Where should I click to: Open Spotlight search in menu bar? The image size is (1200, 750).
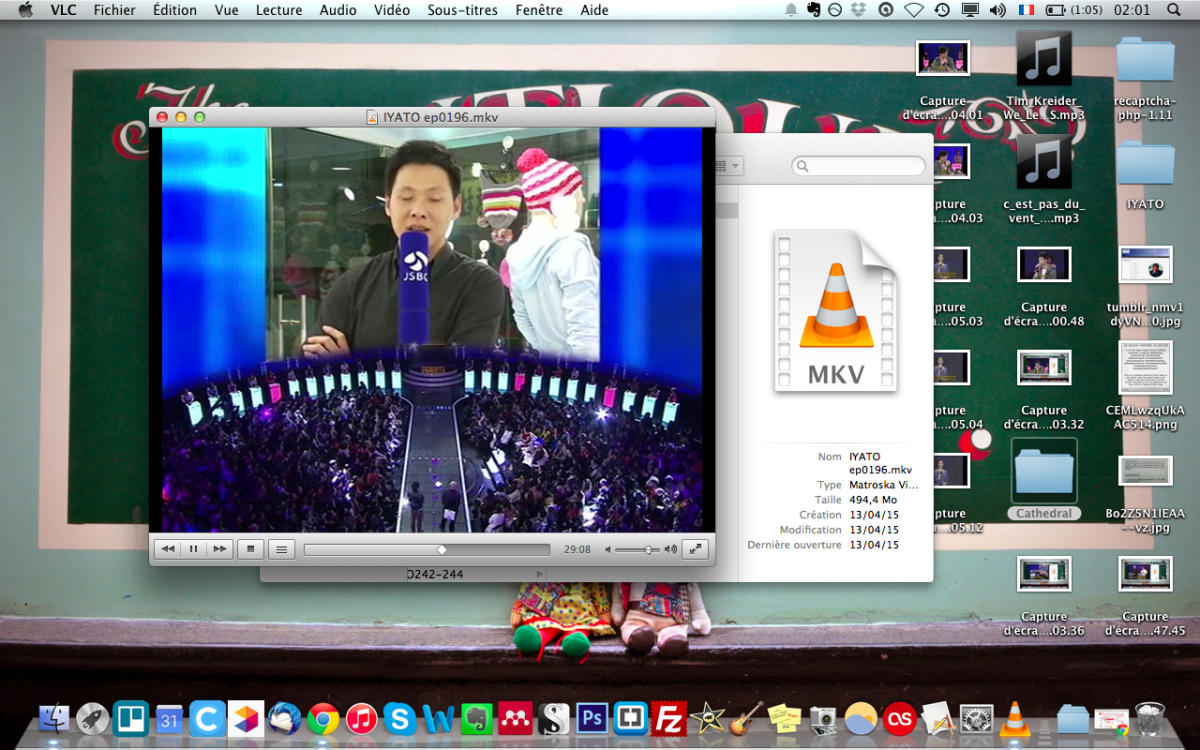(x=1173, y=10)
